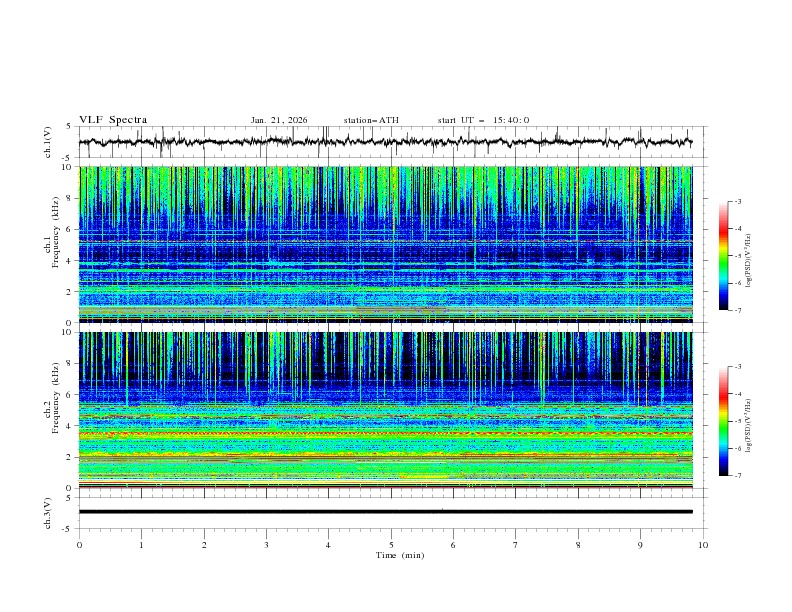Select the station=ATH label
The image size is (792, 612).
click(x=371, y=120)
